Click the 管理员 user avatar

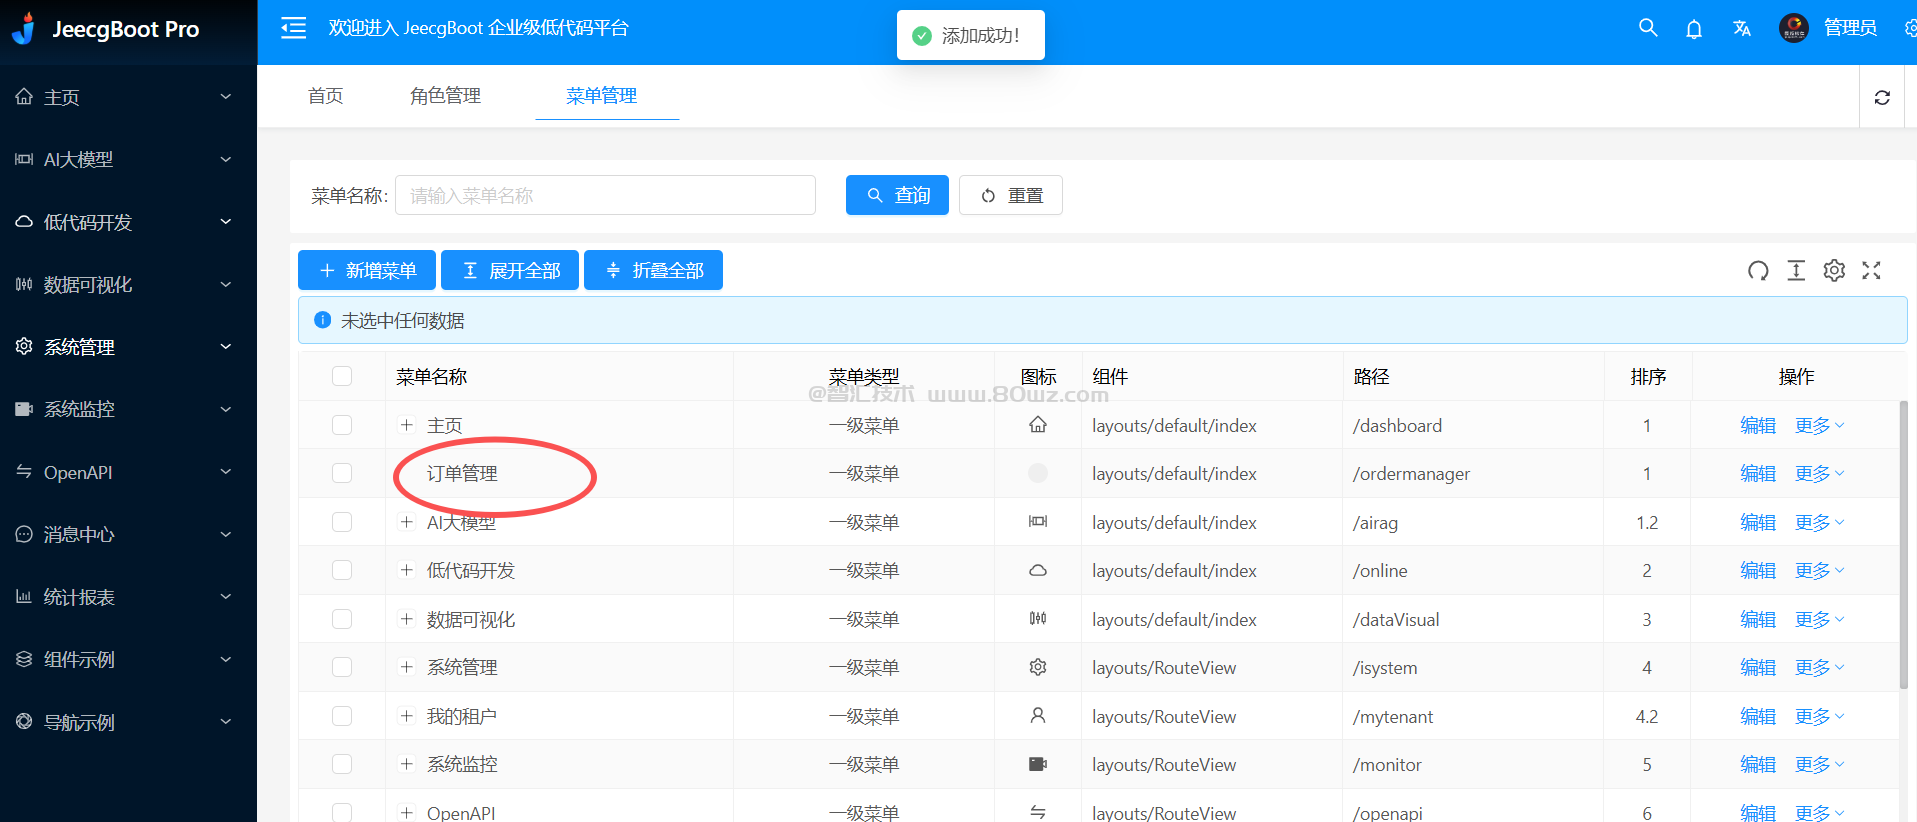click(x=1794, y=28)
